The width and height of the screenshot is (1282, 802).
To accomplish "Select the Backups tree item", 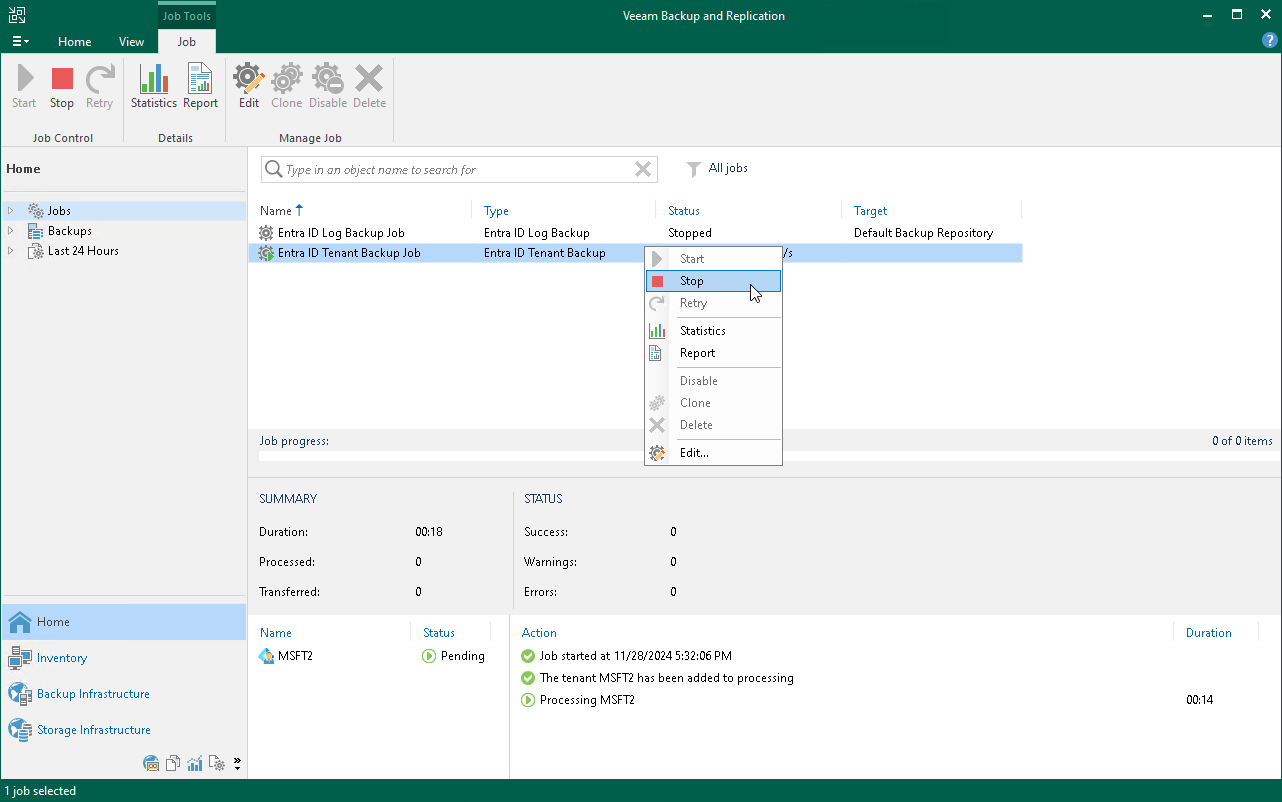I will point(70,231).
